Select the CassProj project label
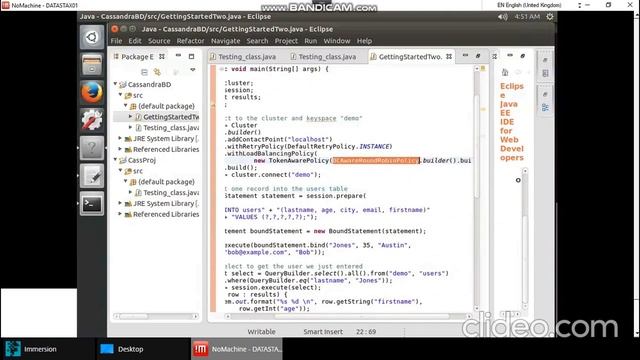The height and width of the screenshot is (360, 640). 142,160
